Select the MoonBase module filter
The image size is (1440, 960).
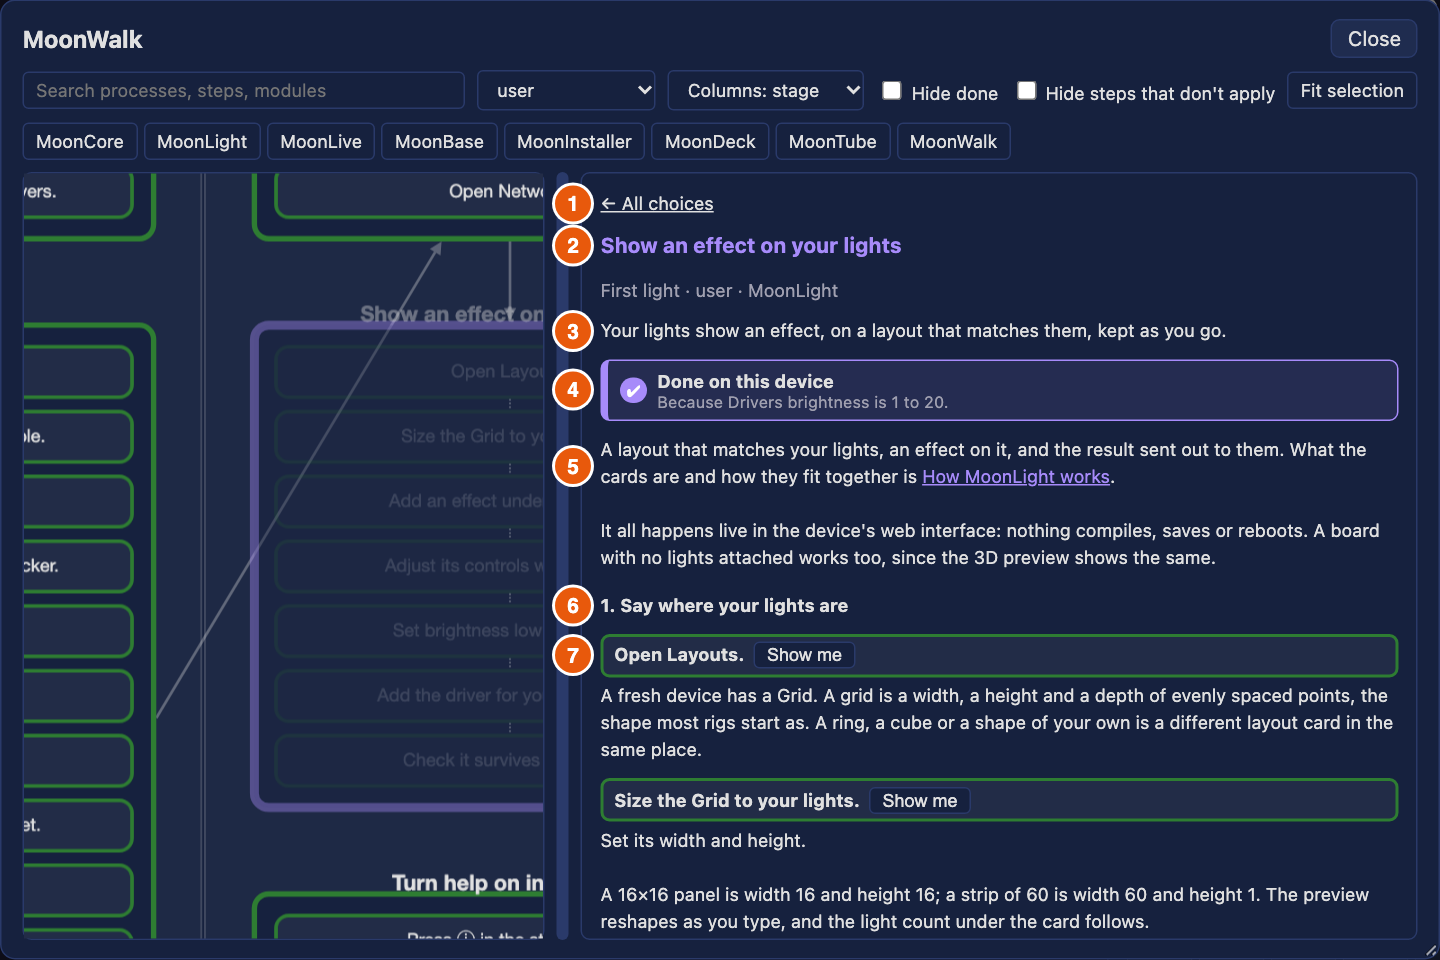coord(439,142)
